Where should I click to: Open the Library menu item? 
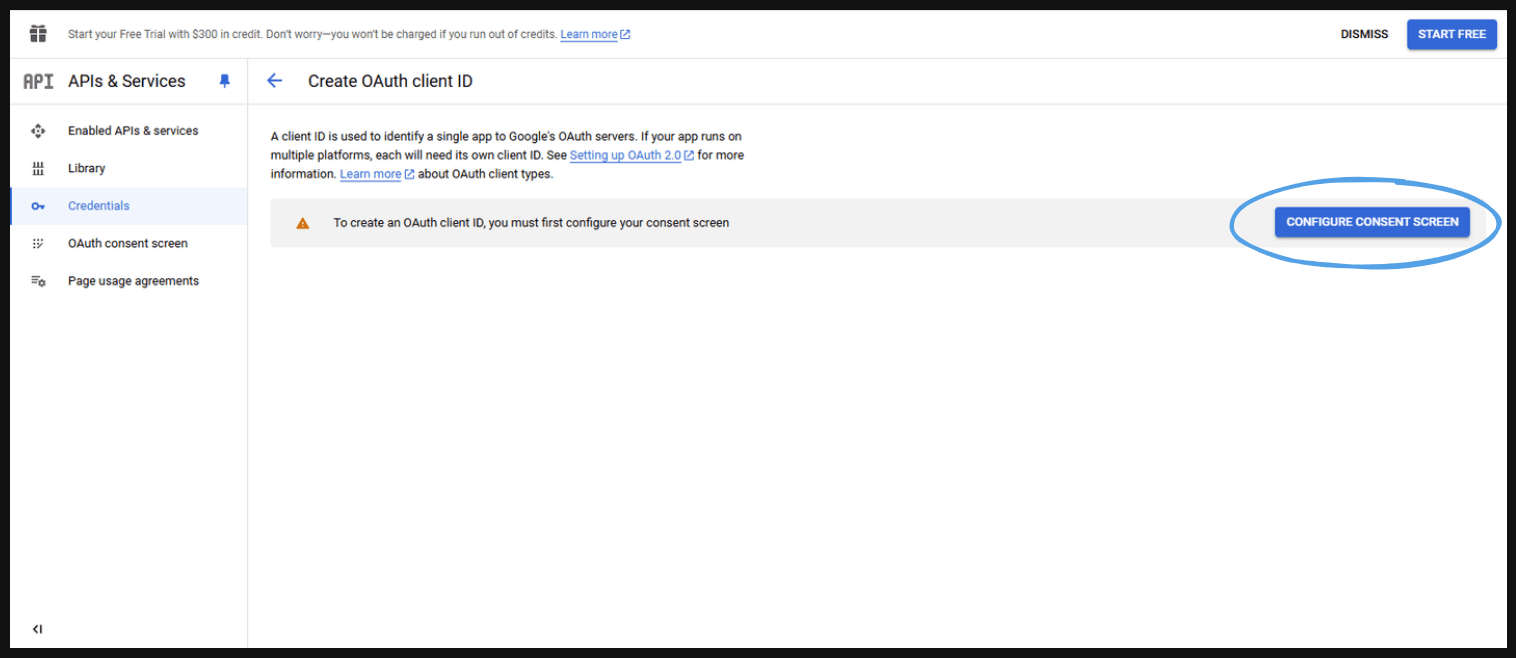tap(129, 168)
